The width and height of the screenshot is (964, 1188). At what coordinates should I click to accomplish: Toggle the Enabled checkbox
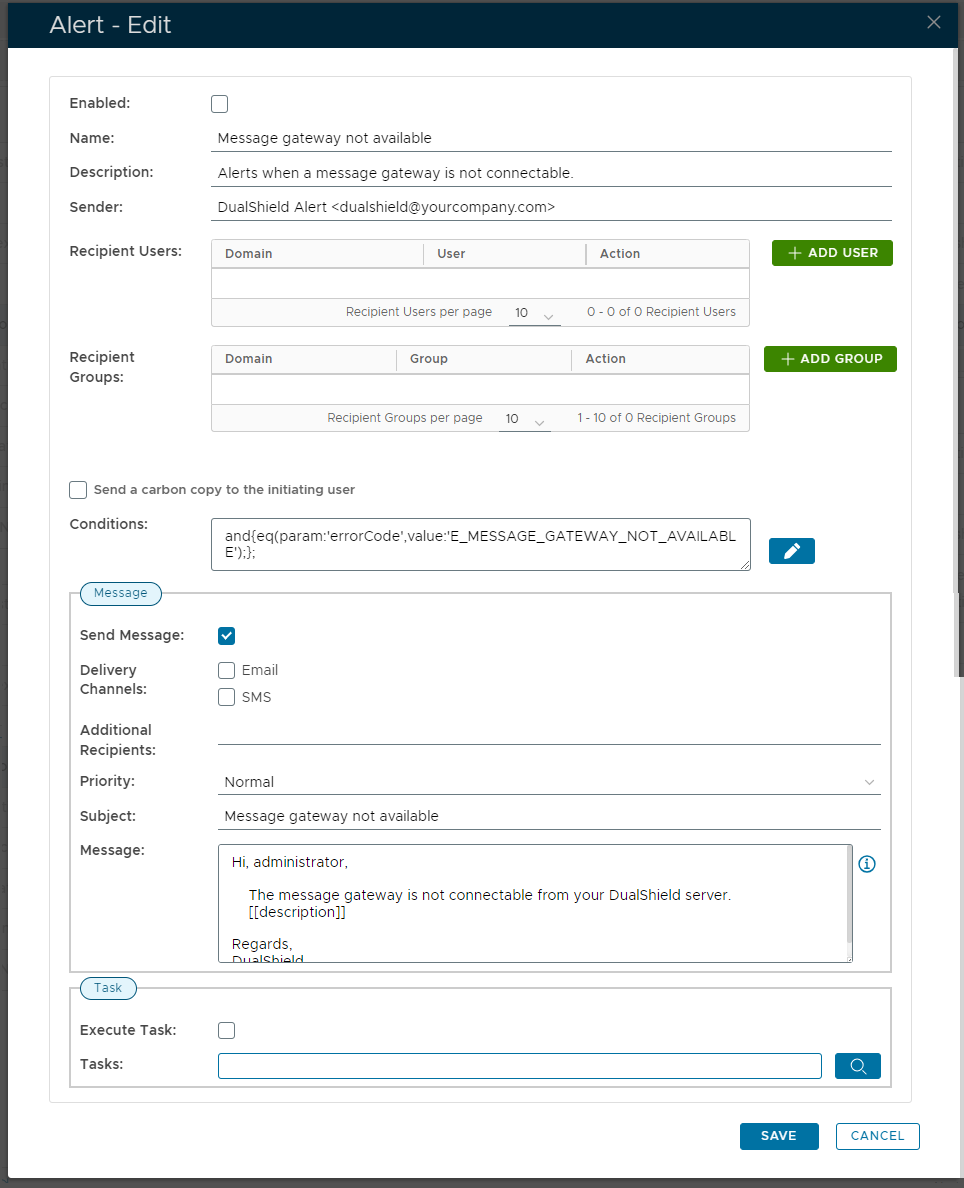point(220,104)
